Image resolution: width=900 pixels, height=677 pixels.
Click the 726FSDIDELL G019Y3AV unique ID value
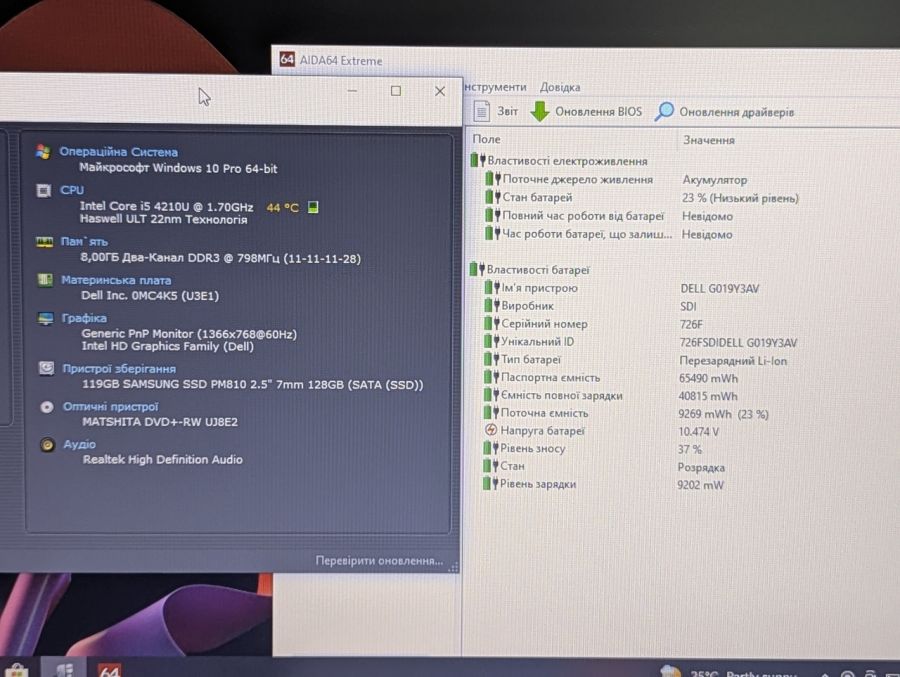pos(738,343)
